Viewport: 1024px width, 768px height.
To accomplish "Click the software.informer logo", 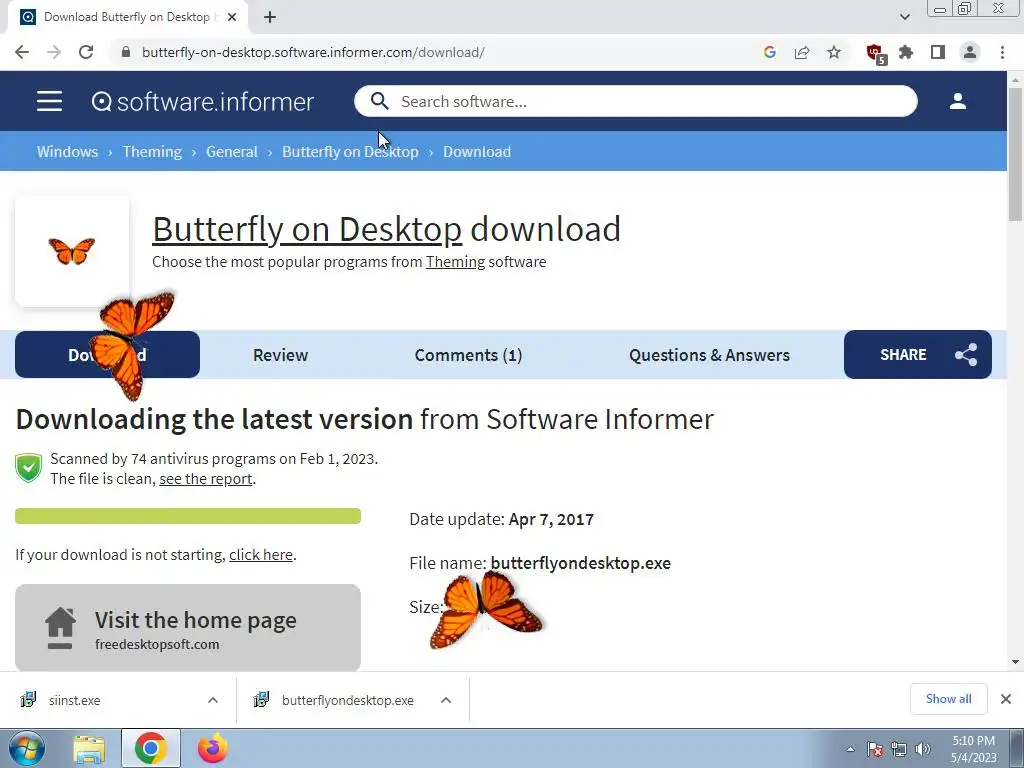I will [x=202, y=101].
